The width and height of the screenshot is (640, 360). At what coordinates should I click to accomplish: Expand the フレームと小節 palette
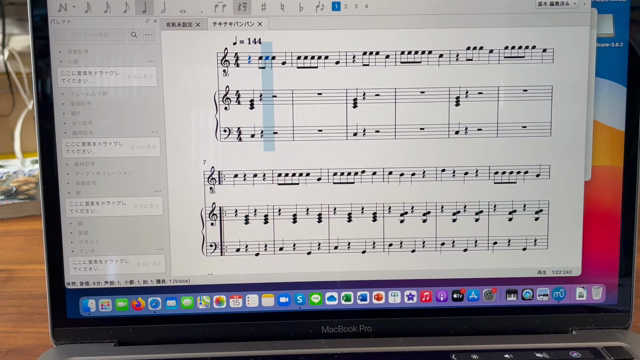coord(63,94)
